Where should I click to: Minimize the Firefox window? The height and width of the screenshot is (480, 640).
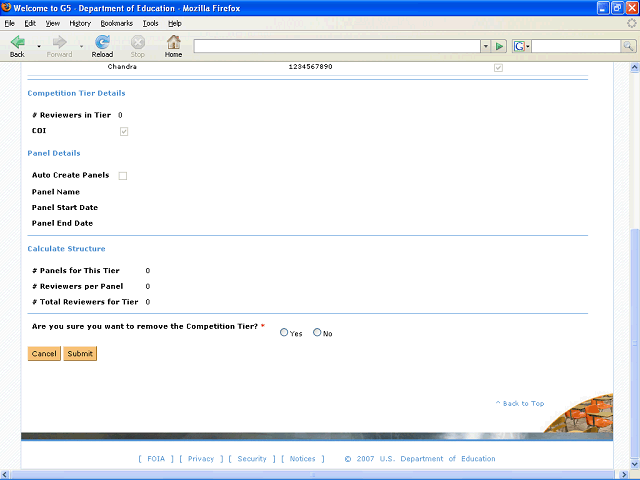(x=603, y=8)
